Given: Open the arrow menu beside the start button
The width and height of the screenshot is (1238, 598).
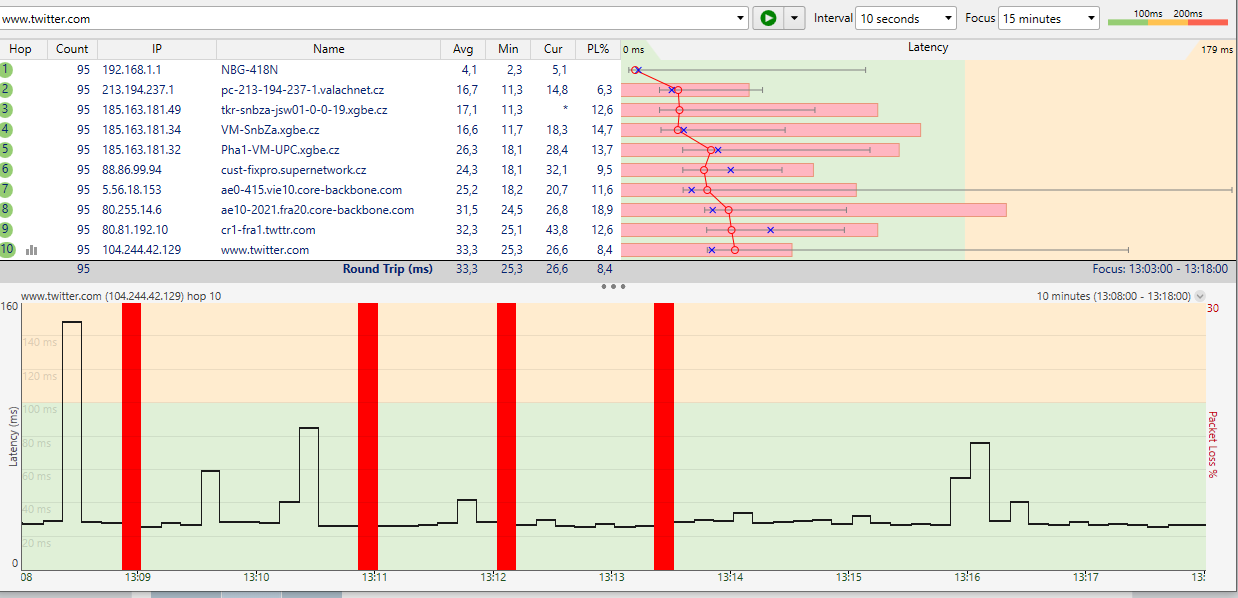Looking at the screenshot, I should [795, 18].
